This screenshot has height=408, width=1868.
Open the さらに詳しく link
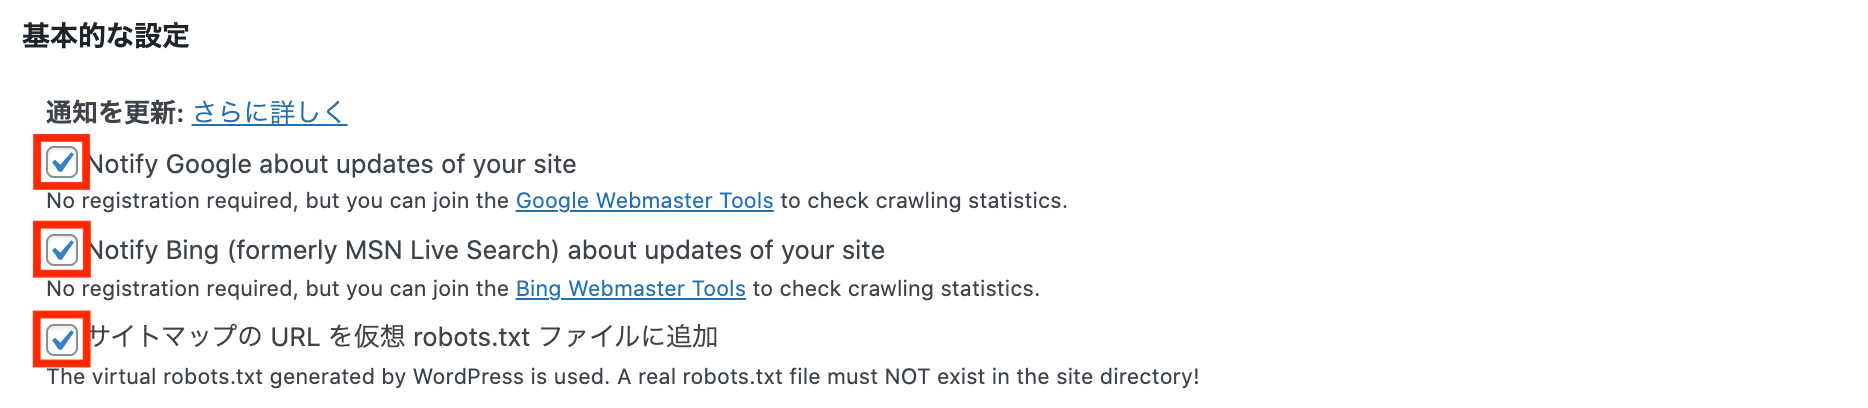(269, 112)
